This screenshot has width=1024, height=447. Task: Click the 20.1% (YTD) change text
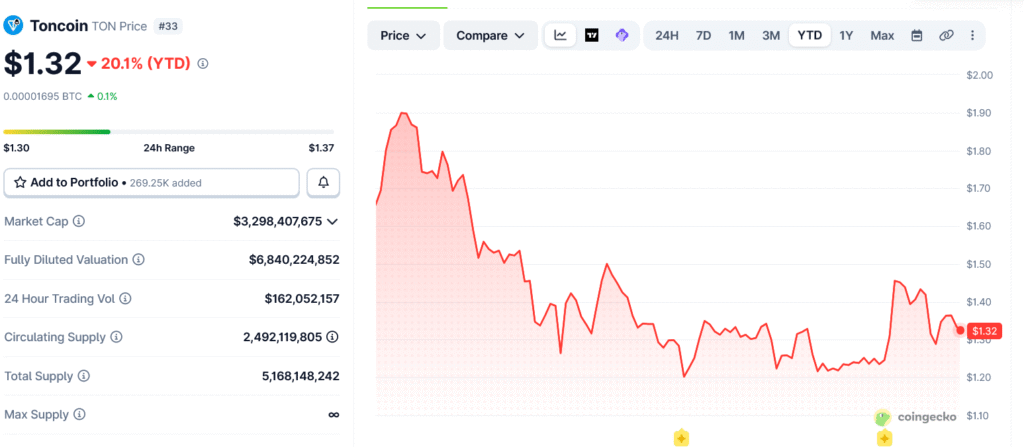pos(145,63)
